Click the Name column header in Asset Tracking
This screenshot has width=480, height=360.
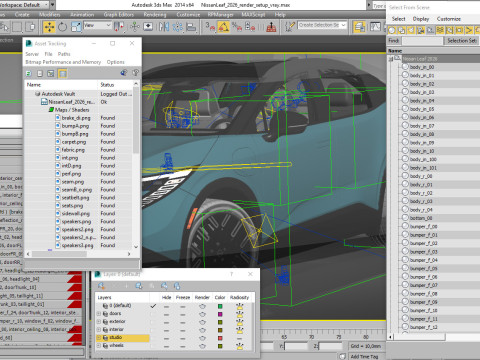tap(61, 85)
